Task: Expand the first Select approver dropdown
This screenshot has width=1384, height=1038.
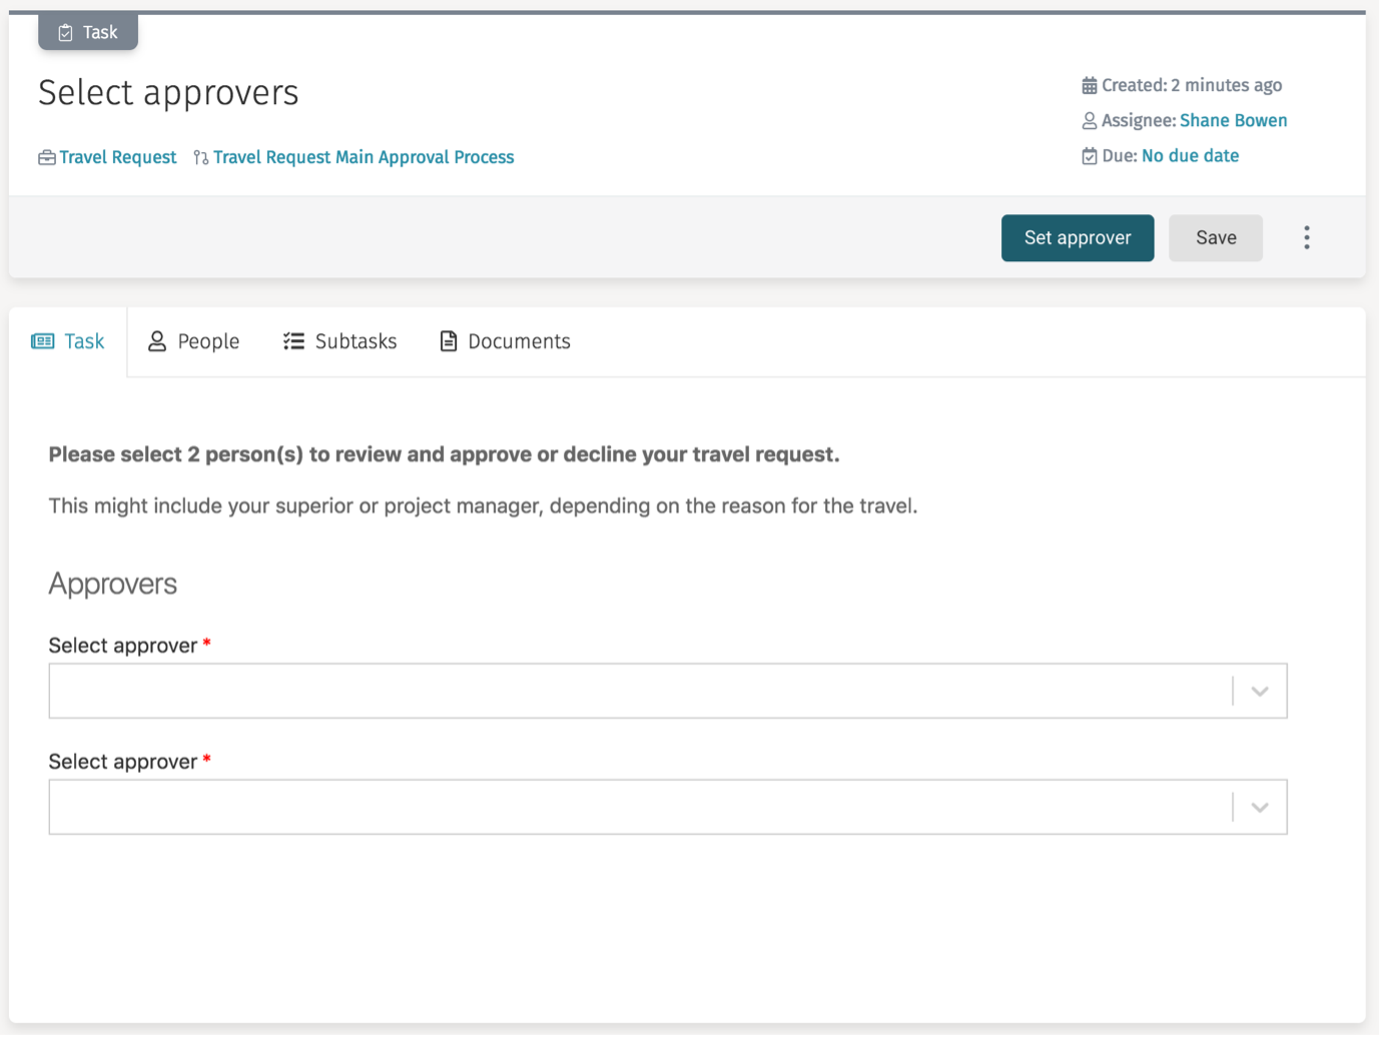Action: coord(1259,690)
